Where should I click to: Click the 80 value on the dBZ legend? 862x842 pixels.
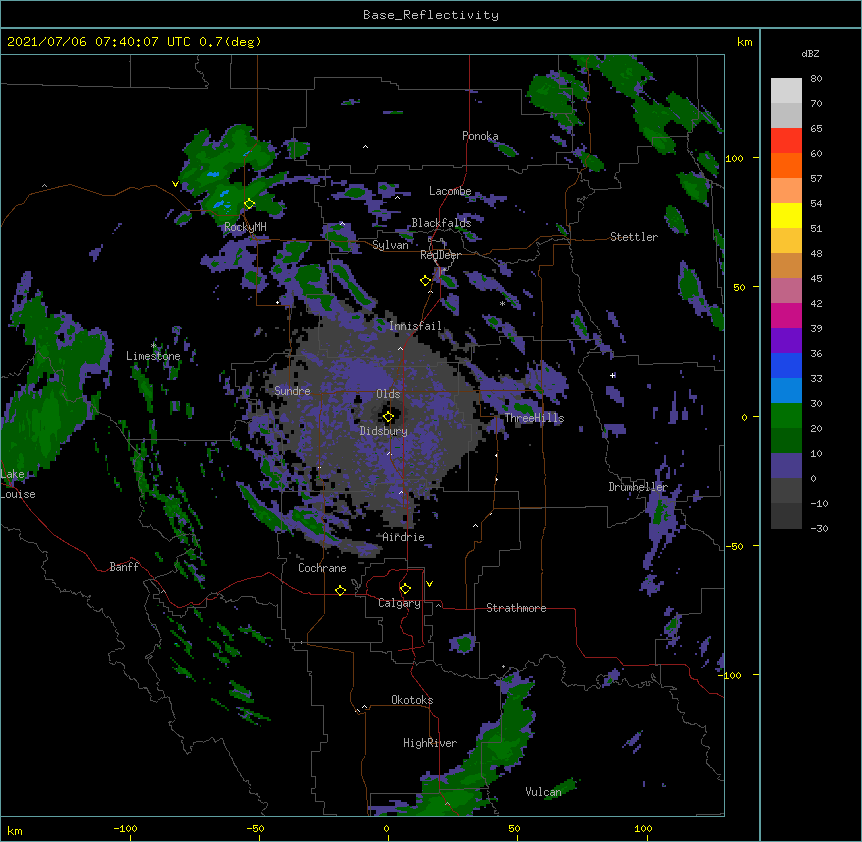tap(816, 79)
